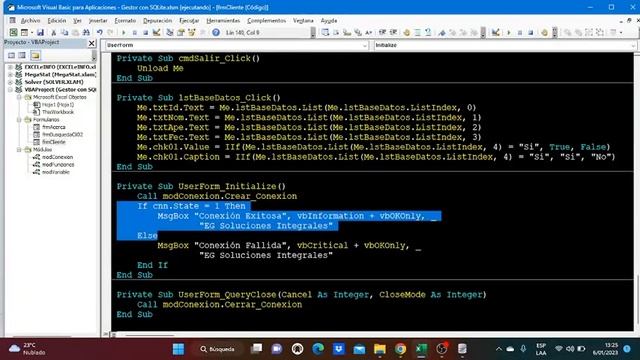
Task: Toggle Design Mode icon in standard toolbar
Action: click(156, 32)
